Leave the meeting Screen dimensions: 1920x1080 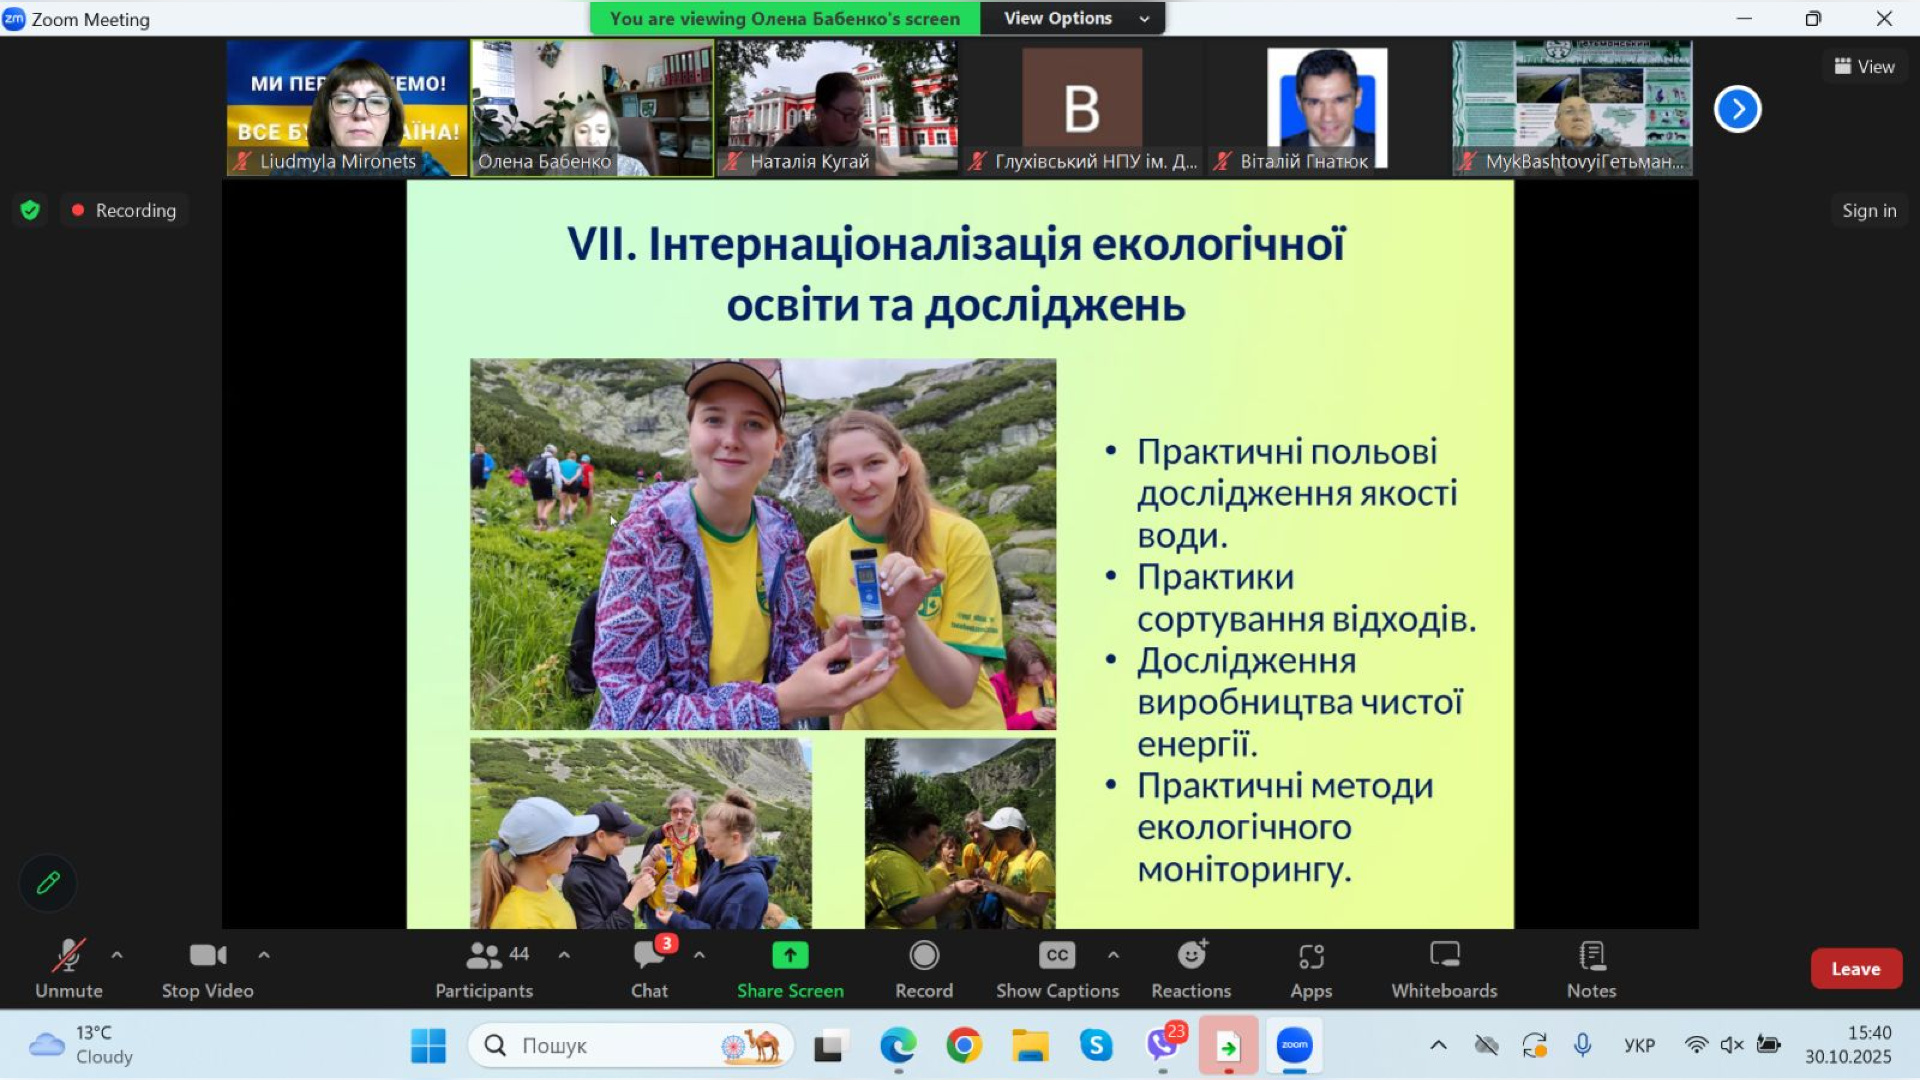point(1855,968)
